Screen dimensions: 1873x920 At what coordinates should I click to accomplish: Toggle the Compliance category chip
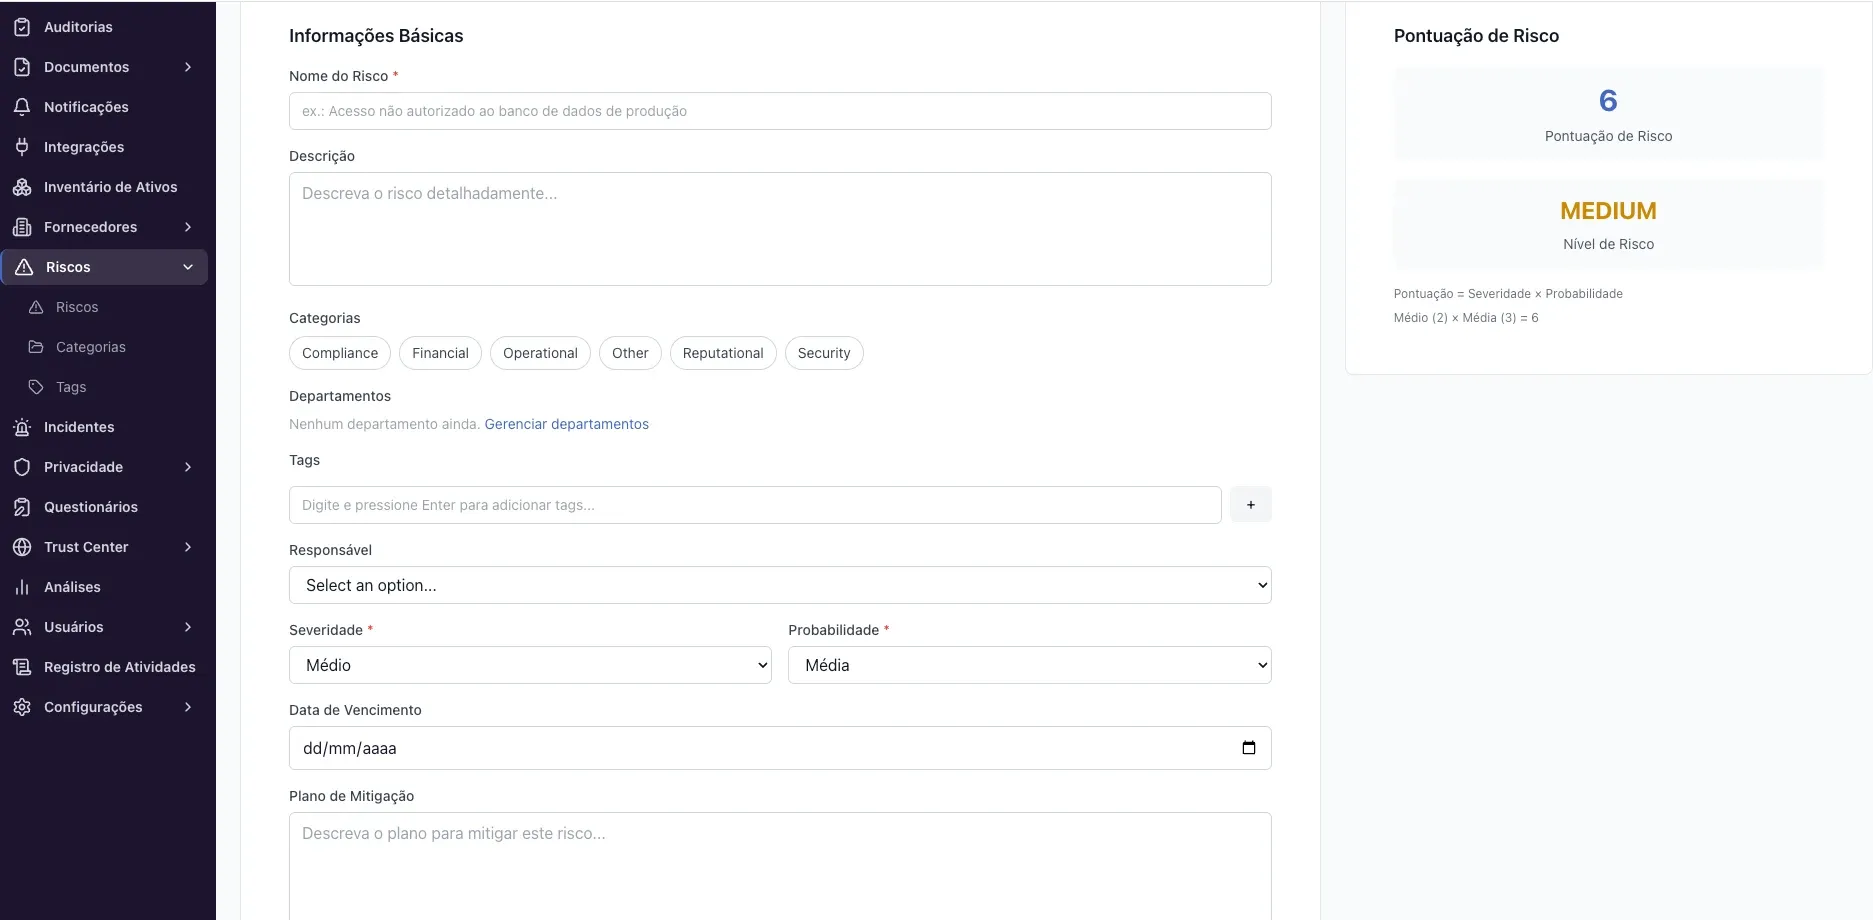click(x=340, y=353)
